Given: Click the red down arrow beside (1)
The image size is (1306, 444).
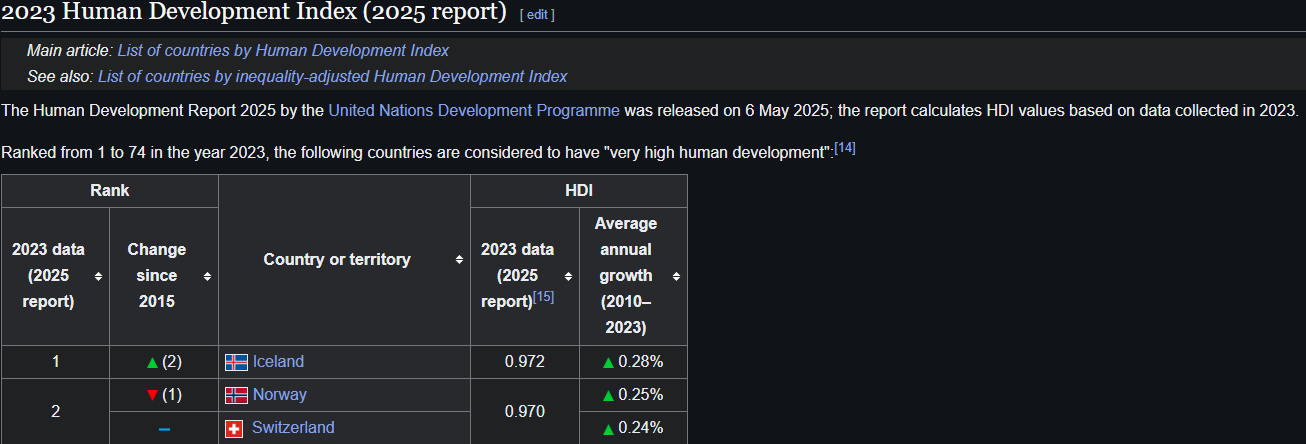Looking at the screenshot, I should click(152, 395).
